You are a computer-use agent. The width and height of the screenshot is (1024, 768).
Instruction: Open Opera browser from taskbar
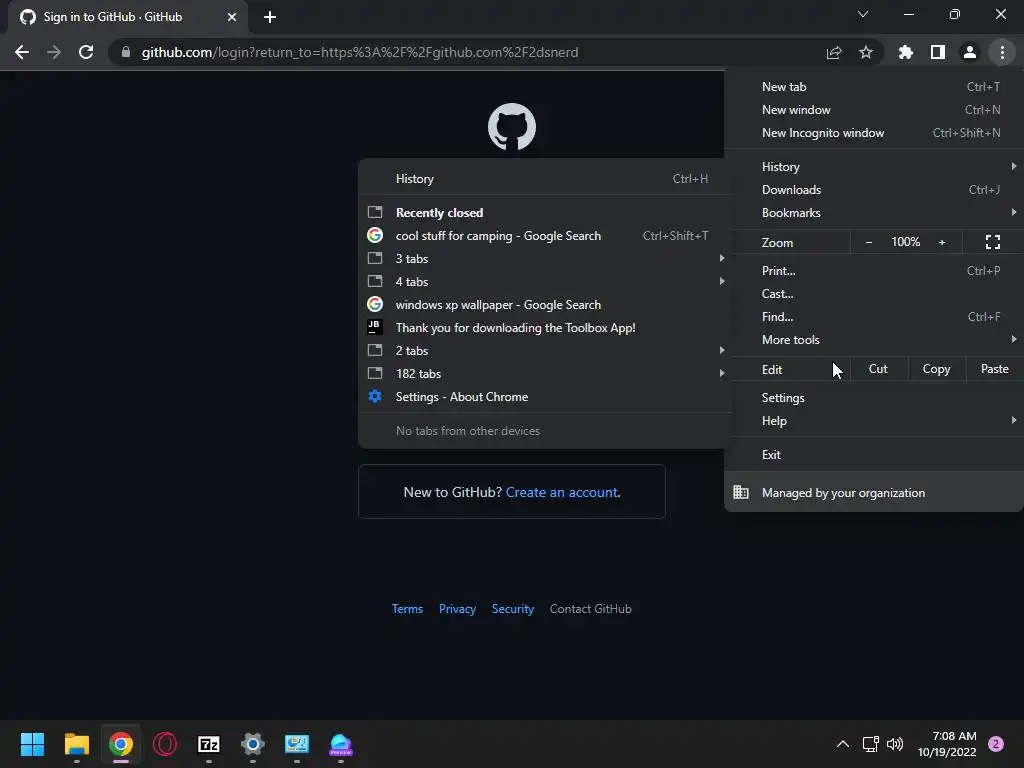[x=165, y=744]
